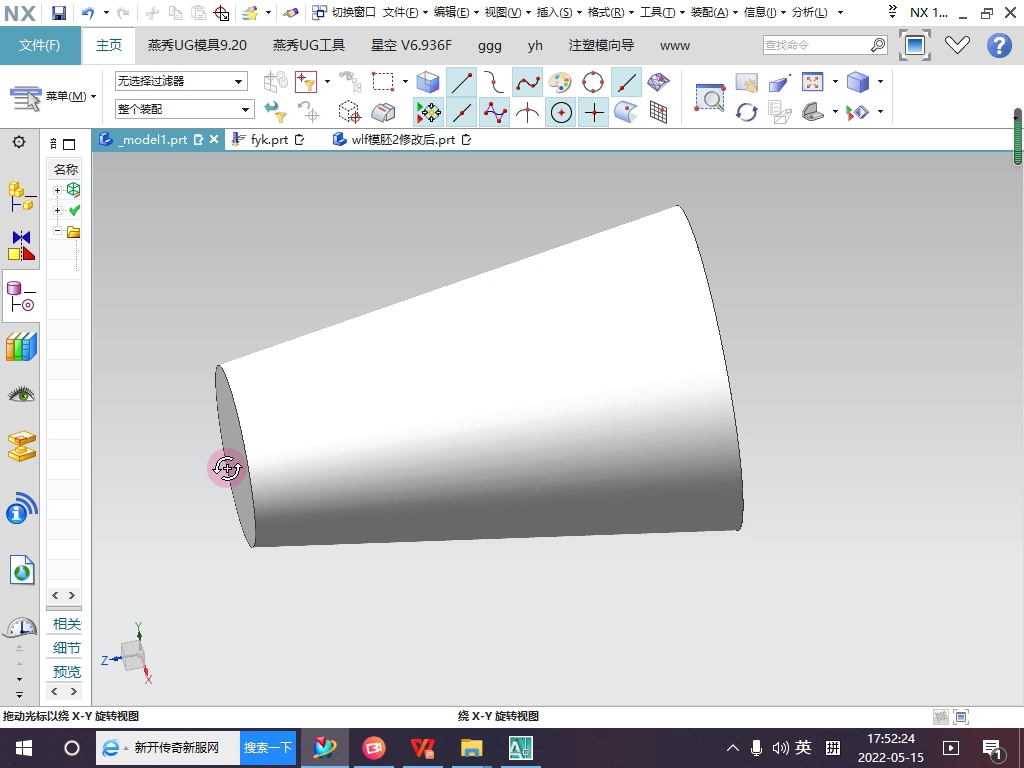
Task: Toggle the snap midpoint option
Action: point(461,112)
